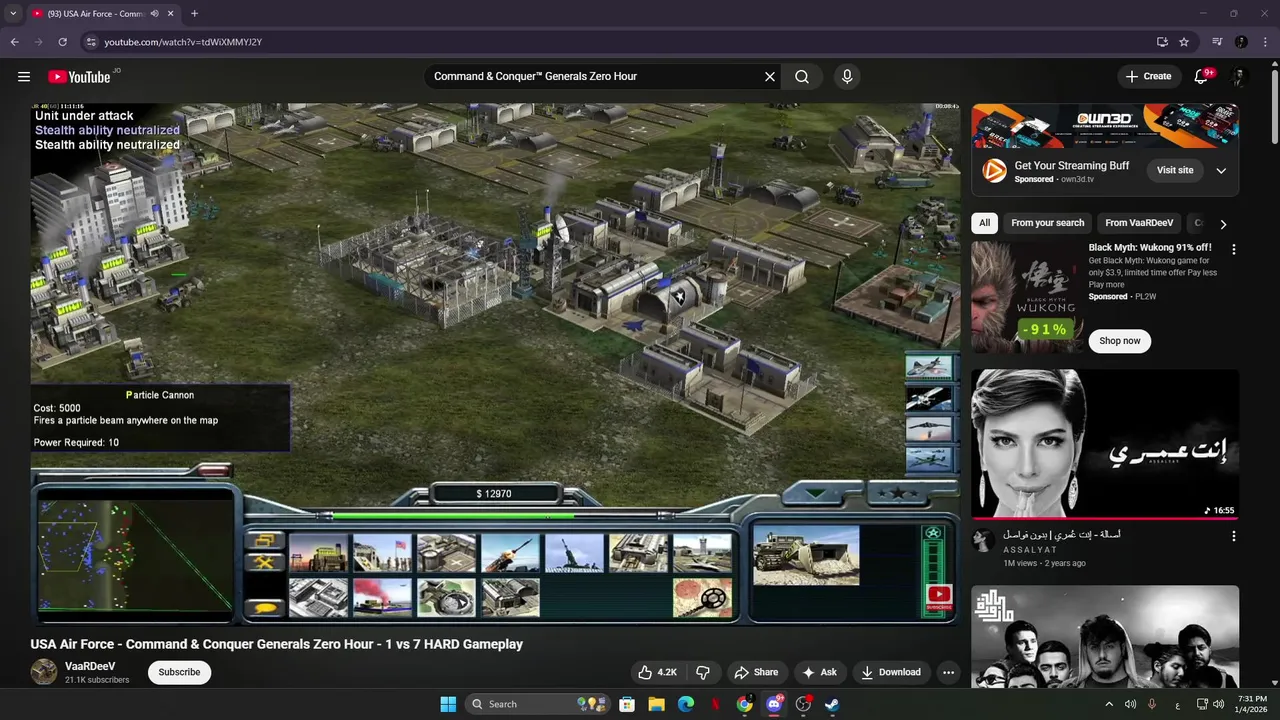Viewport: 1280px width, 720px height.
Task: Open browser media controls icon
Action: point(1217,42)
